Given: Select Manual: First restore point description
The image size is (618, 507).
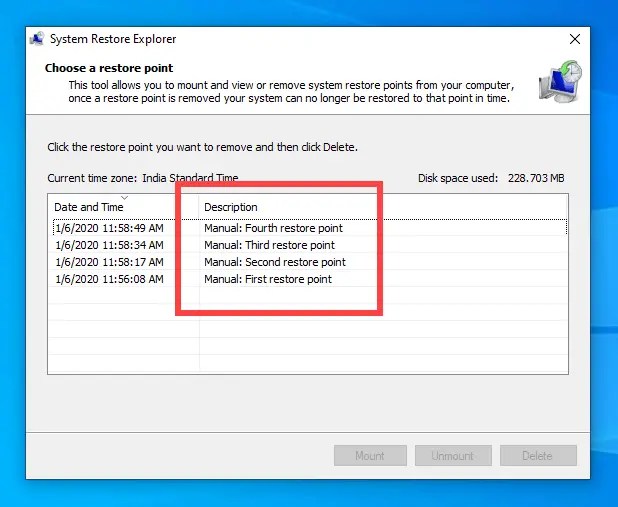Looking at the screenshot, I should [268, 279].
